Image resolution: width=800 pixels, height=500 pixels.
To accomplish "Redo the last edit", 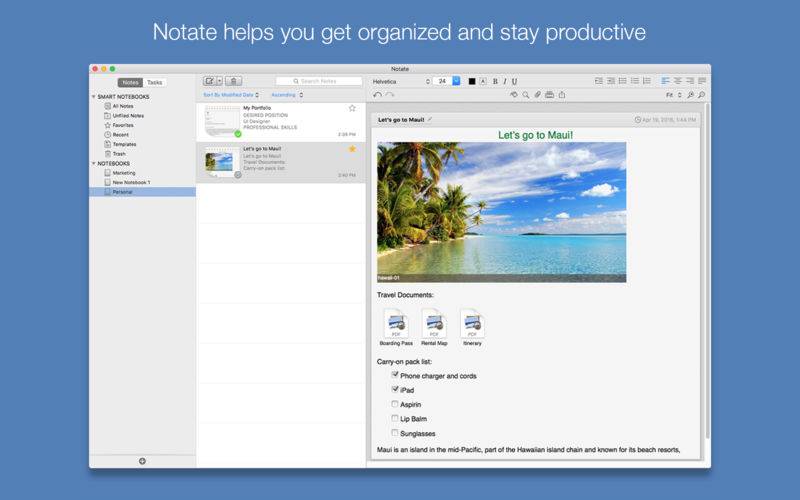I will 390,95.
